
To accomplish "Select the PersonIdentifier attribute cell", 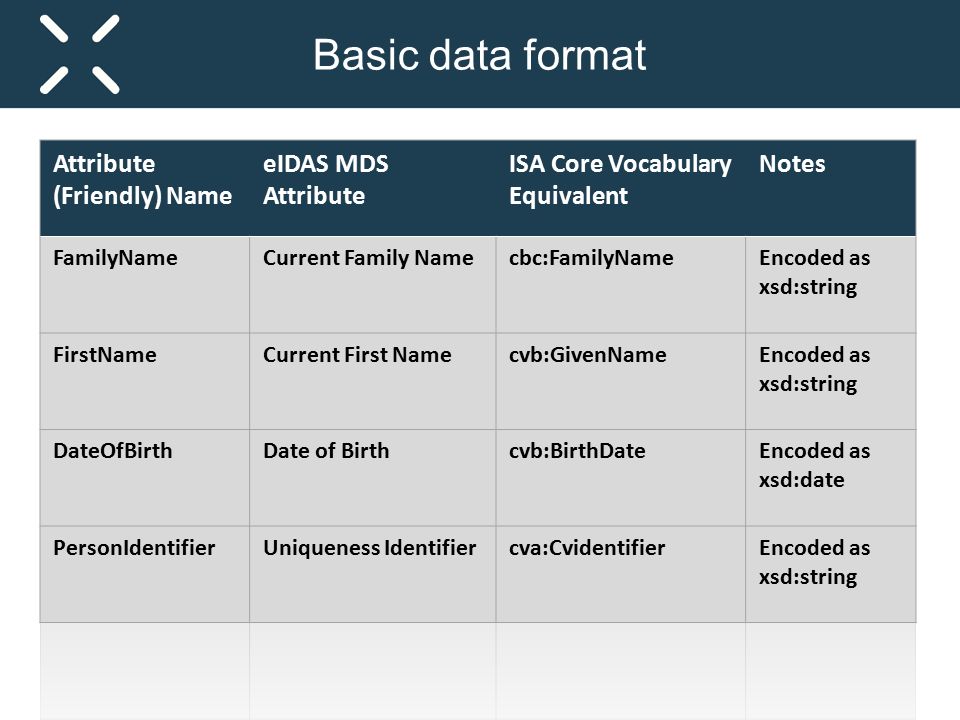I will tap(145, 574).
